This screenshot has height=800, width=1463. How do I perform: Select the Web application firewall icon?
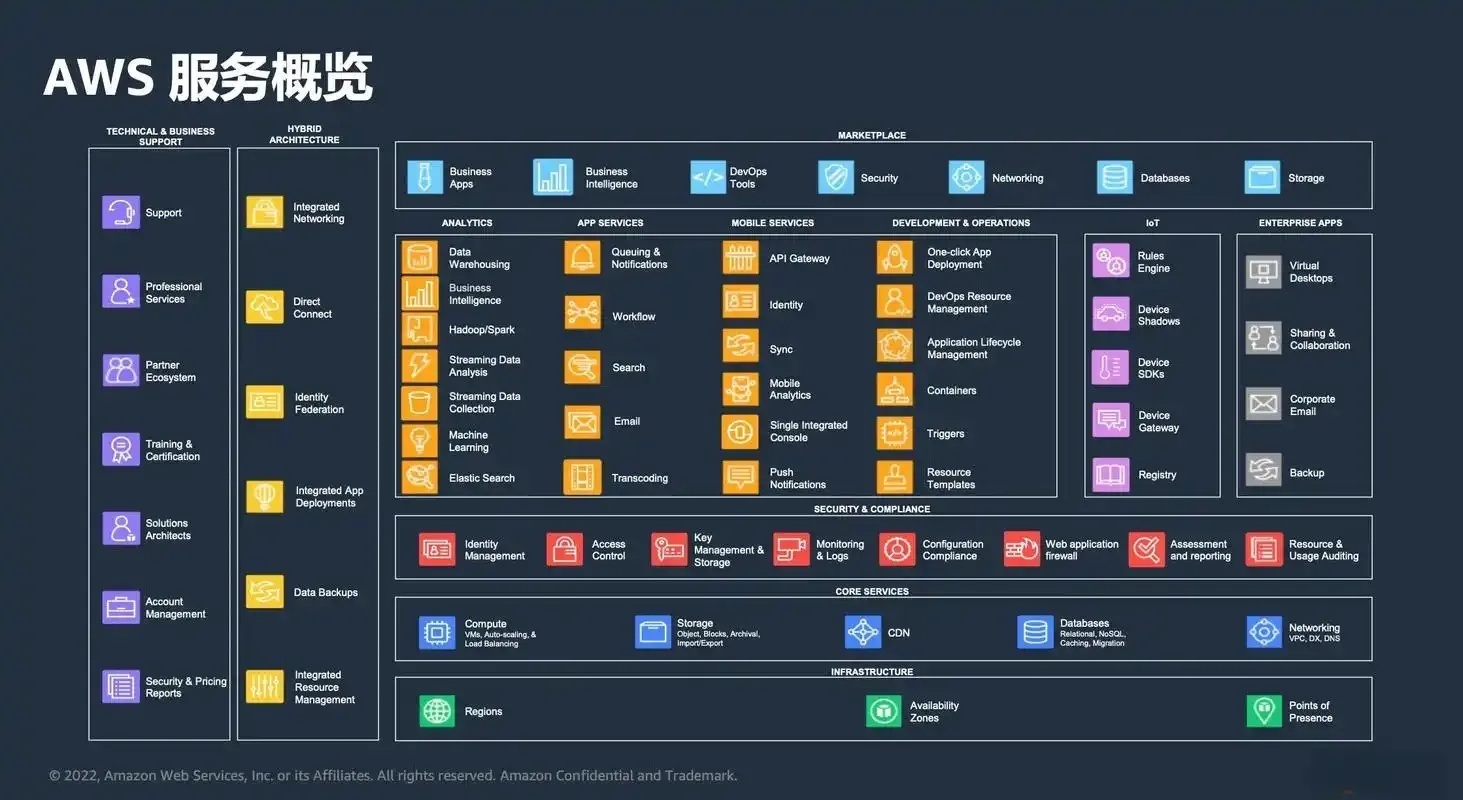pyautogui.click(x=1022, y=549)
